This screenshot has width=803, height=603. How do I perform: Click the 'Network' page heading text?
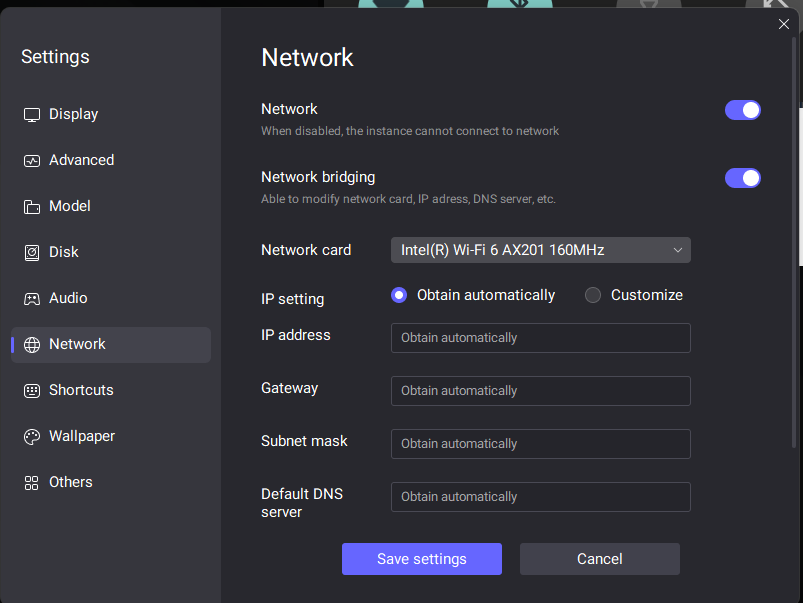pos(307,57)
